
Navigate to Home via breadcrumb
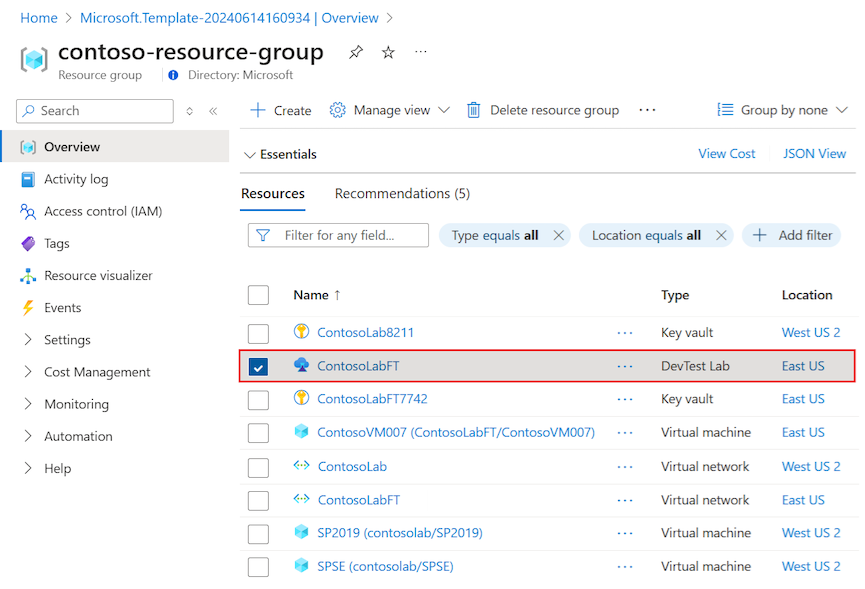[x=38, y=18]
